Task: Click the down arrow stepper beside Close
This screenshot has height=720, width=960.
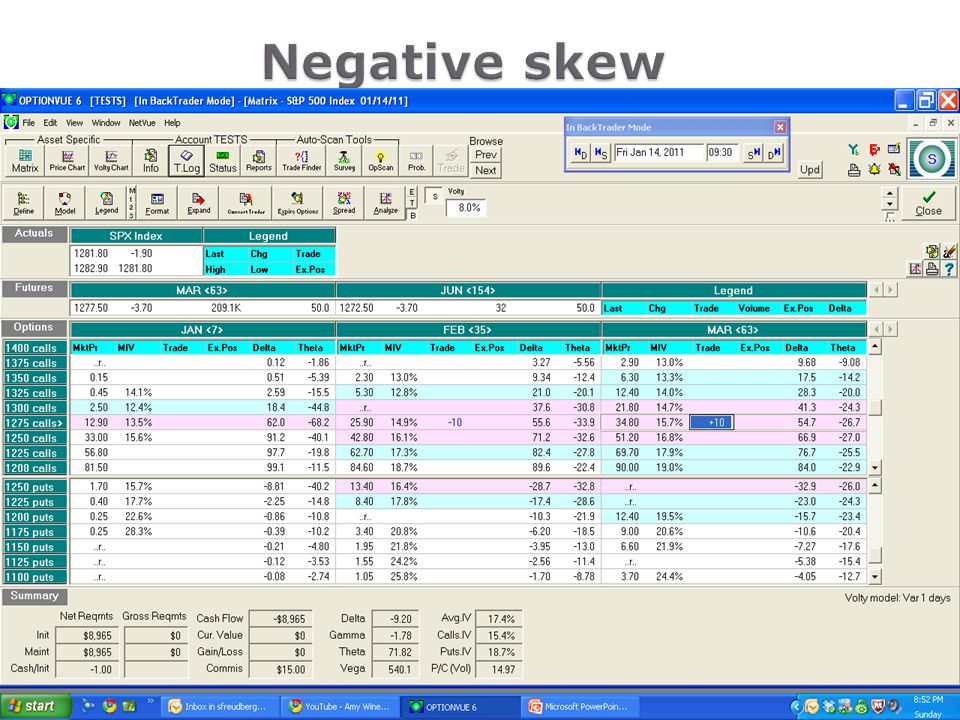Action: click(x=890, y=205)
